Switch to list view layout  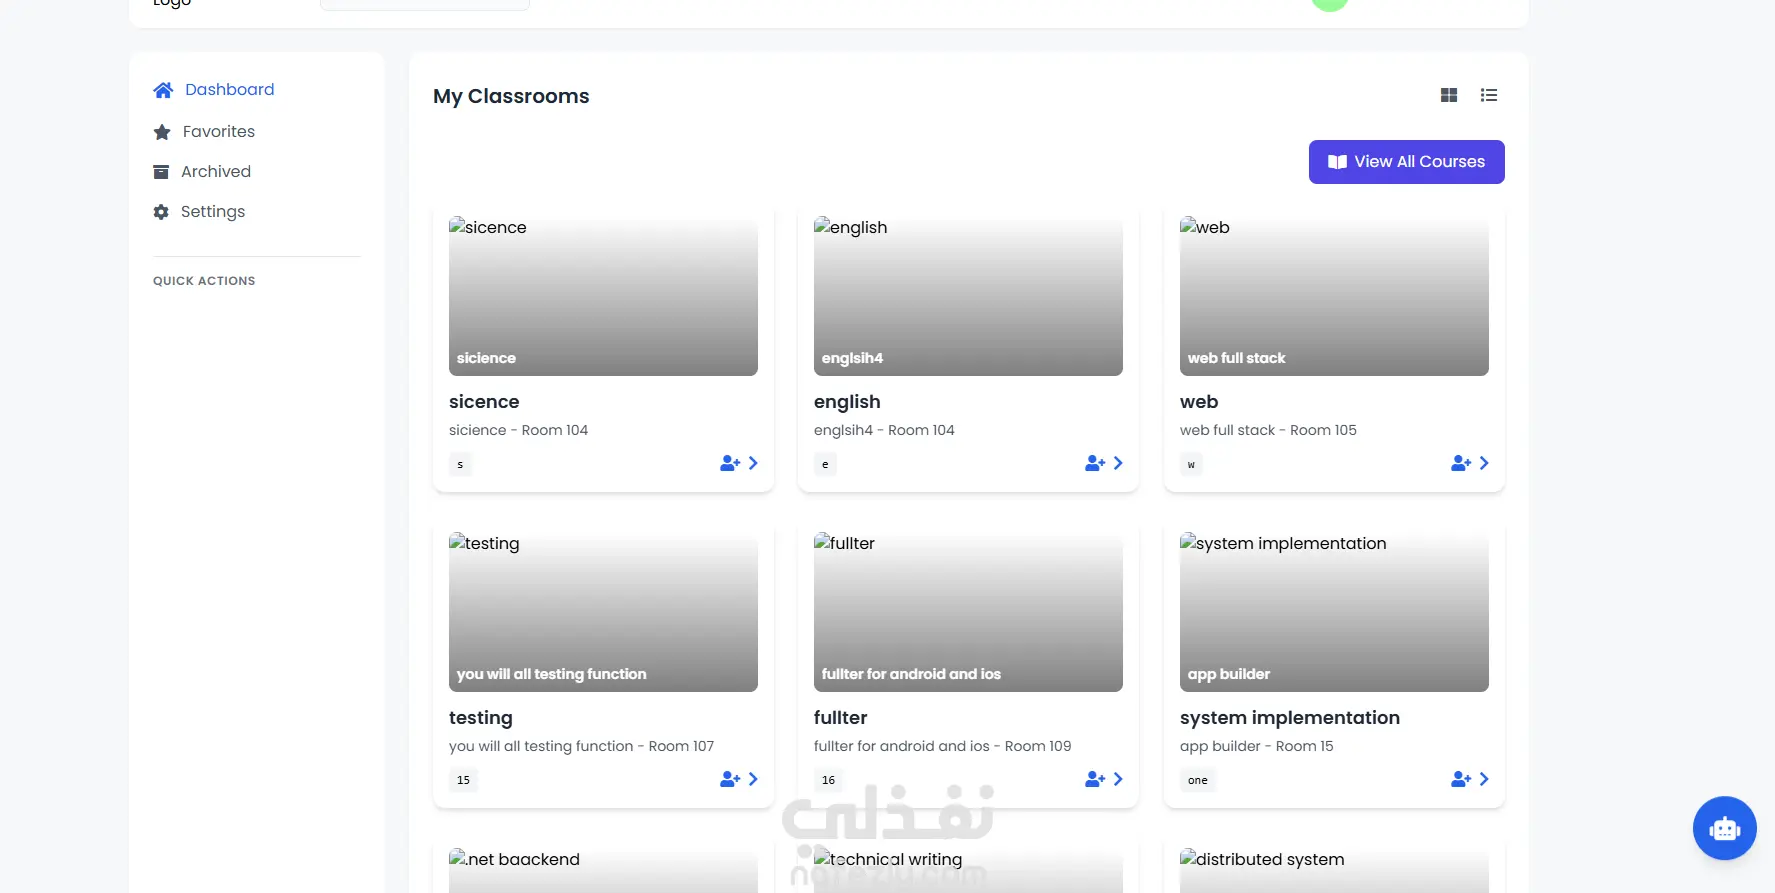1489,95
